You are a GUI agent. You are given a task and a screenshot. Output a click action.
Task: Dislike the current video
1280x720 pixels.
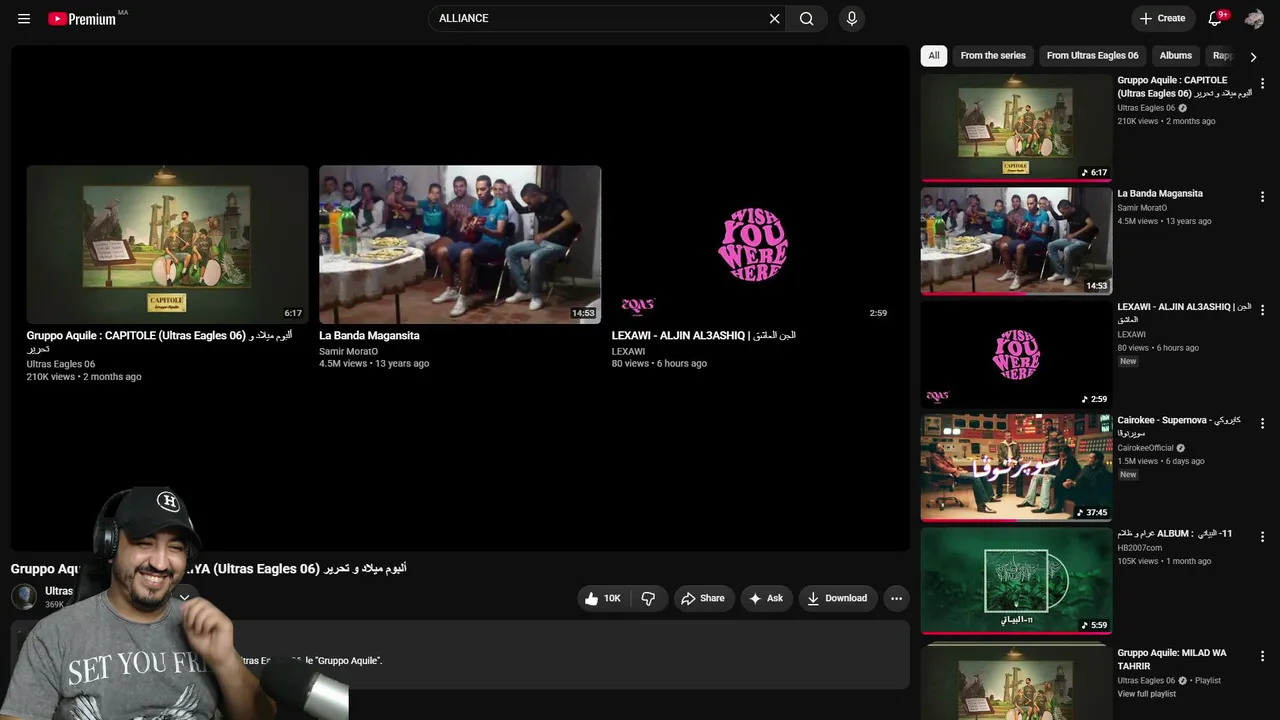click(648, 598)
